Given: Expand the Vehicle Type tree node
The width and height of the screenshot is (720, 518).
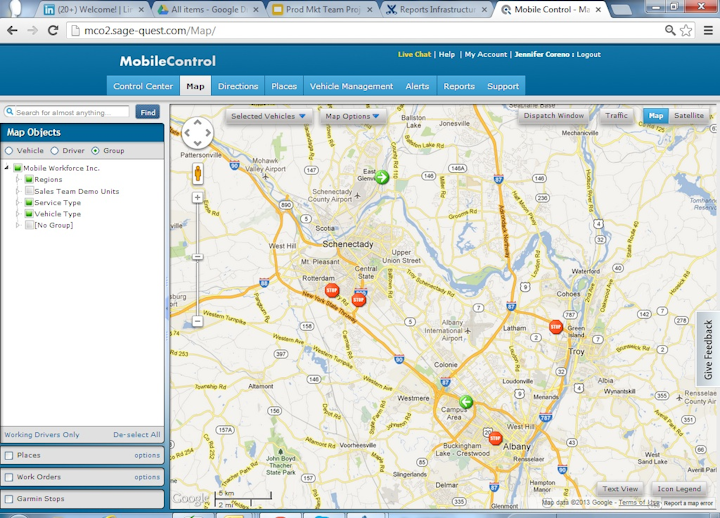Looking at the screenshot, I should pyautogui.click(x=18, y=214).
